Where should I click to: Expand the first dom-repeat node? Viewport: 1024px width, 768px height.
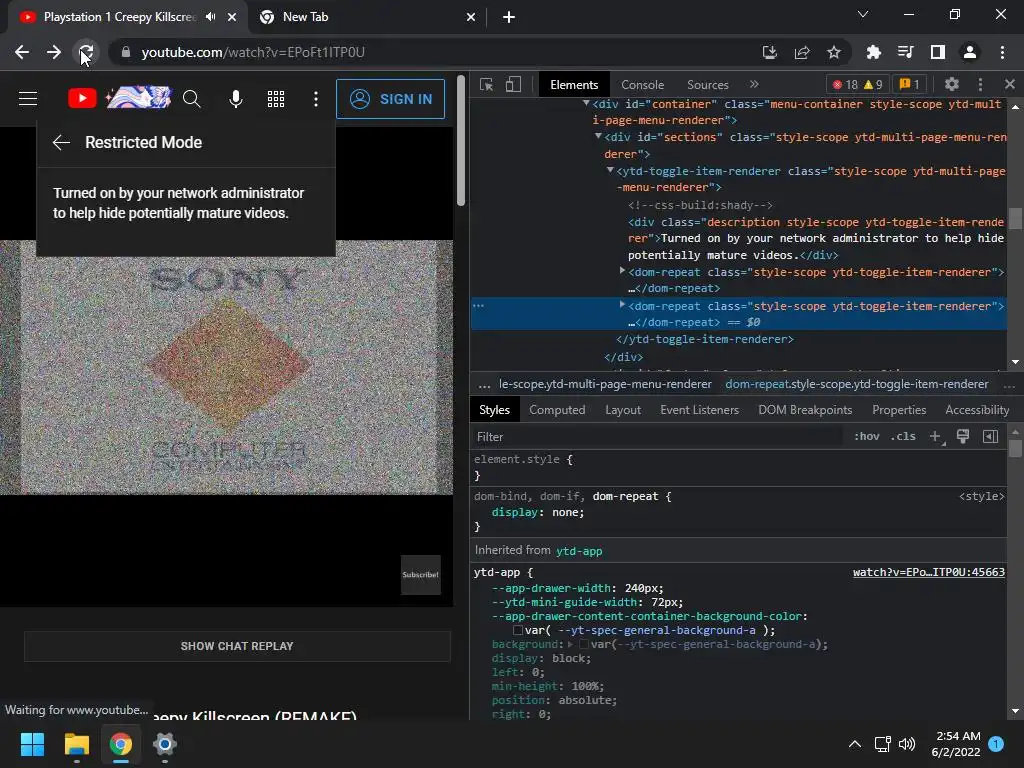(x=622, y=270)
